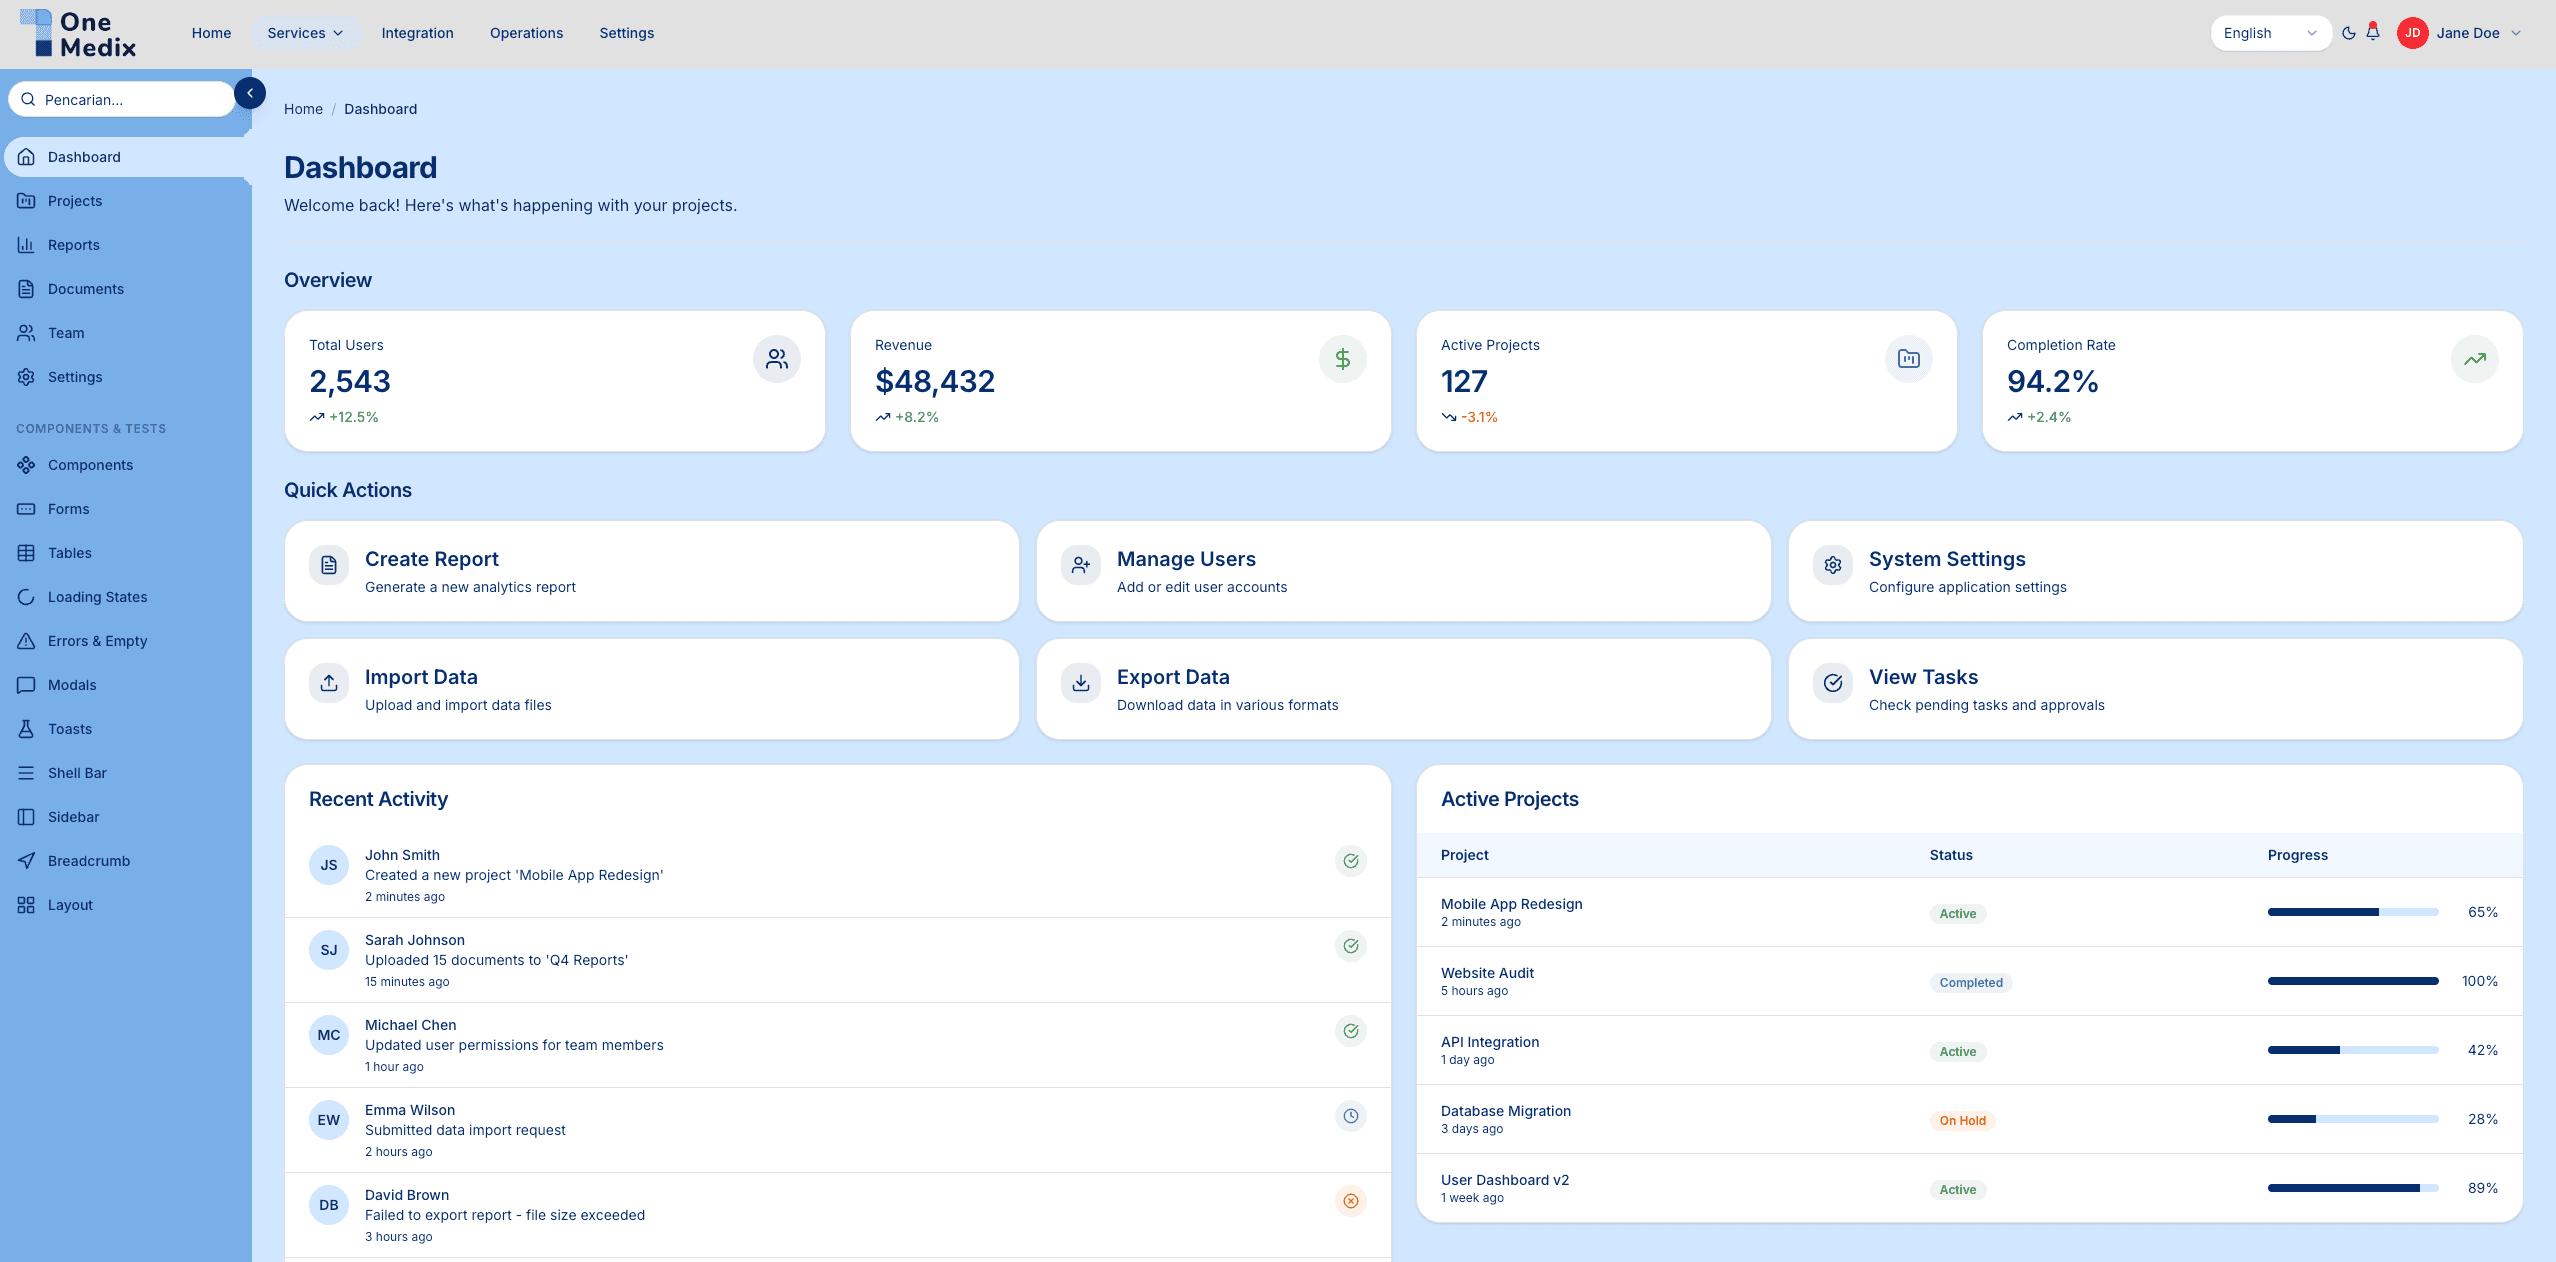Viewport: 2556px width, 1262px height.
Task: Open the Breadcrumb component in sidebar
Action: pyautogui.click(x=89, y=860)
